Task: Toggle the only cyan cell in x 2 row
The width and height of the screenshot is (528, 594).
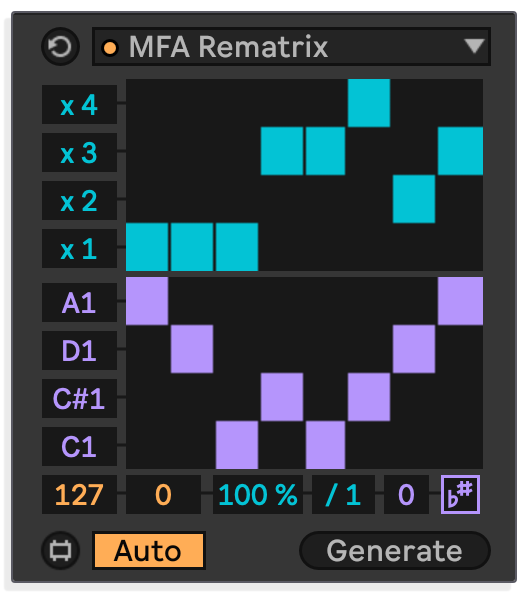Action: coord(414,199)
